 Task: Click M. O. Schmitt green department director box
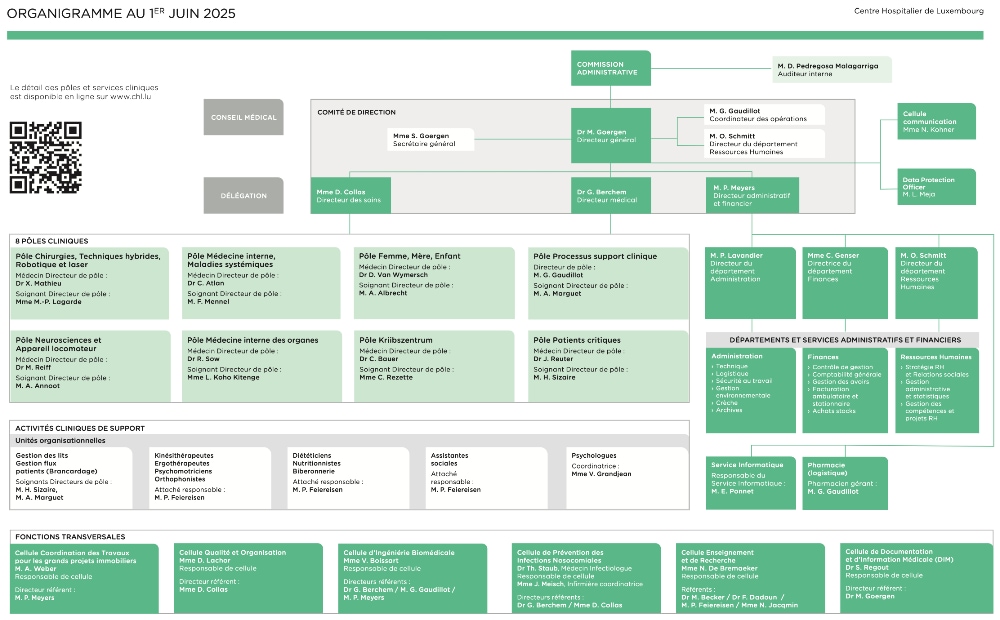pyautogui.click(x=936, y=283)
